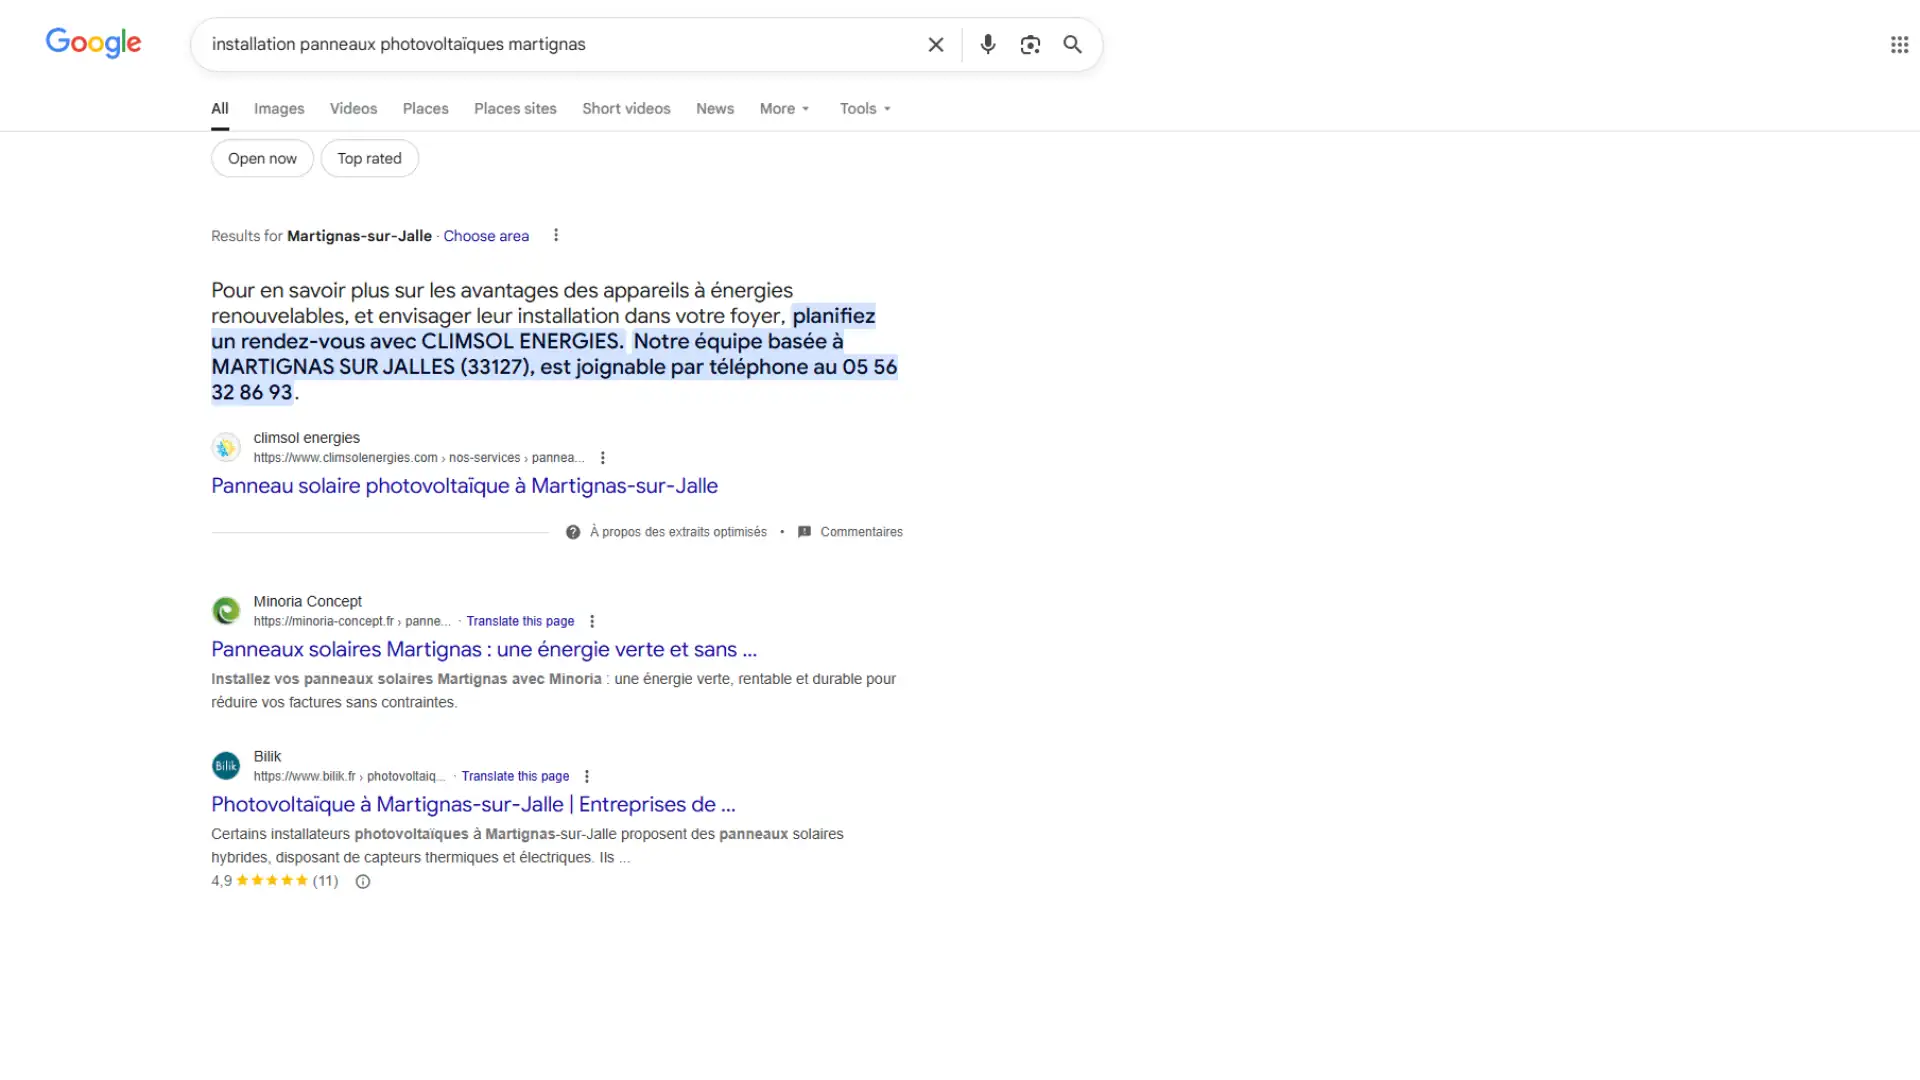Expand the More dropdown
The width and height of the screenshot is (1920, 1080).
(784, 109)
